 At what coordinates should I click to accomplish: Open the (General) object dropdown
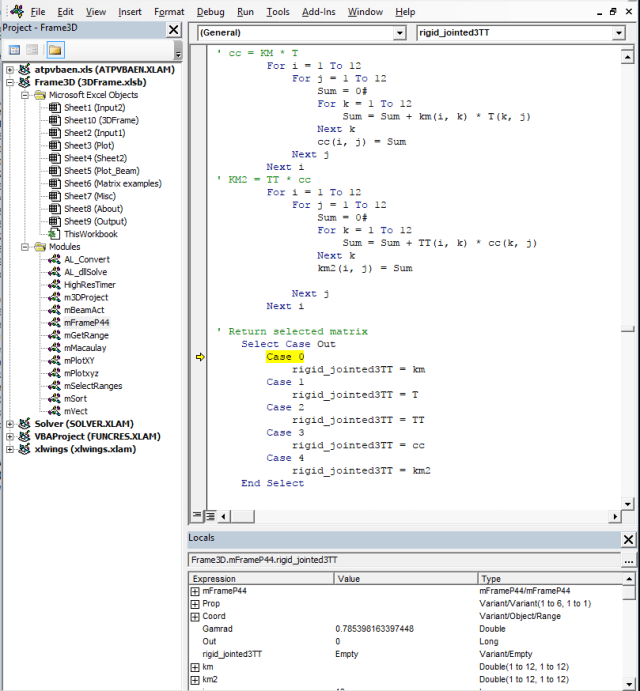[x=398, y=33]
